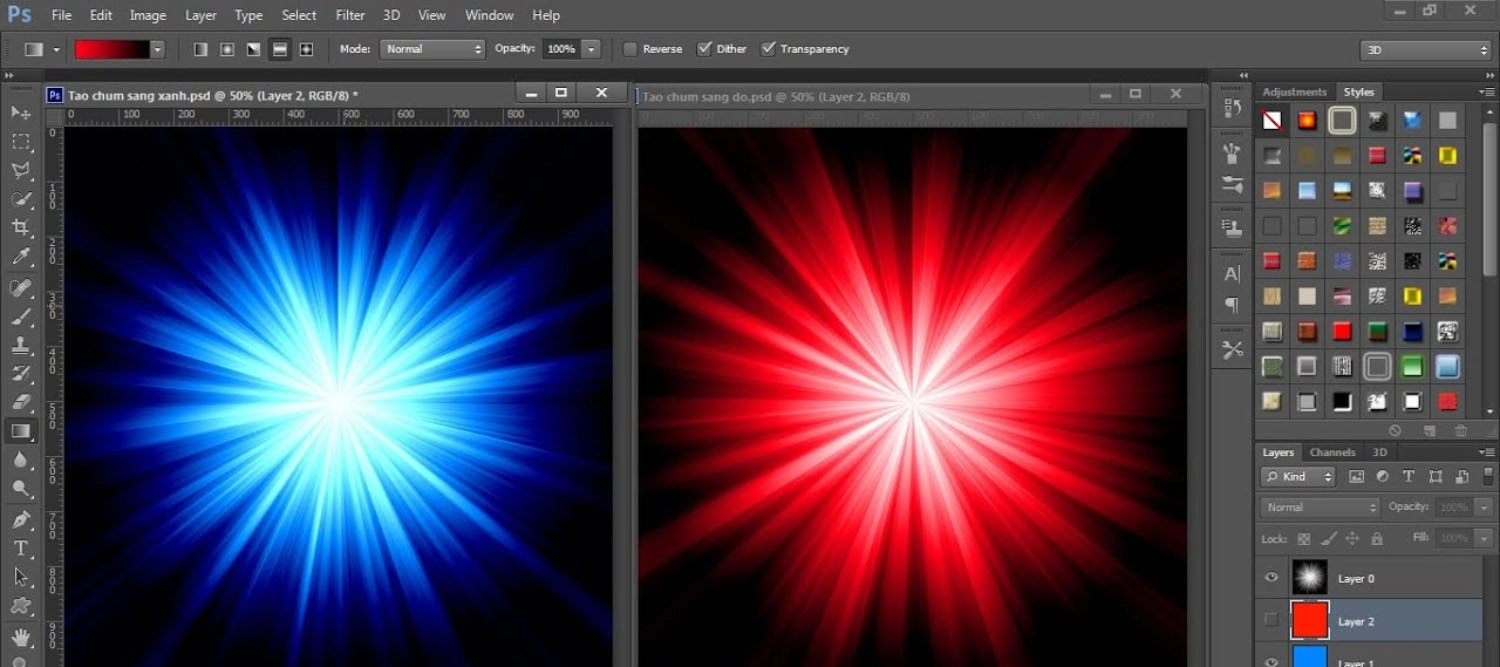Select the Move tool
Image resolution: width=1500 pixels, height=667 pixels.
[x=21, y=112]
